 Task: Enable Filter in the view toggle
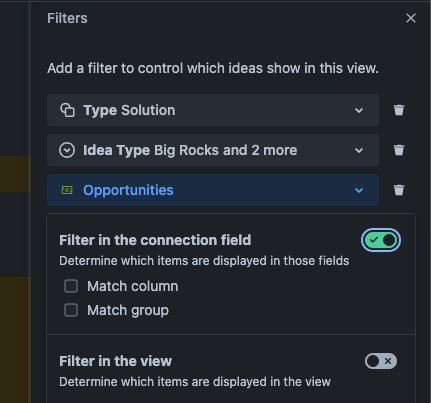click(381, 361)
